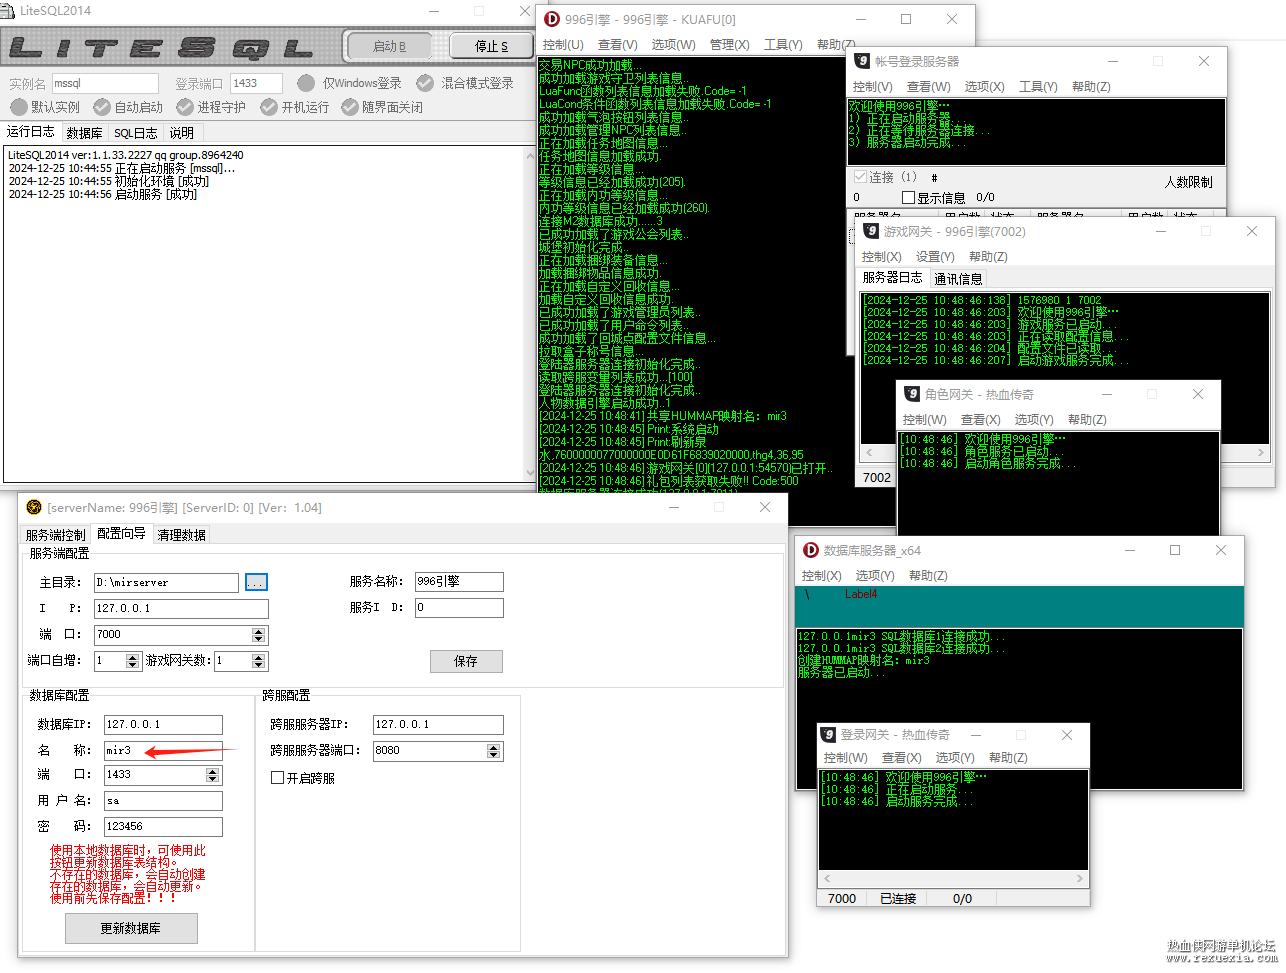Open 查看(X) menu in 登录网关
Image resolution: width=1286 pixels, height=973 pixels.
pos(901,758)
